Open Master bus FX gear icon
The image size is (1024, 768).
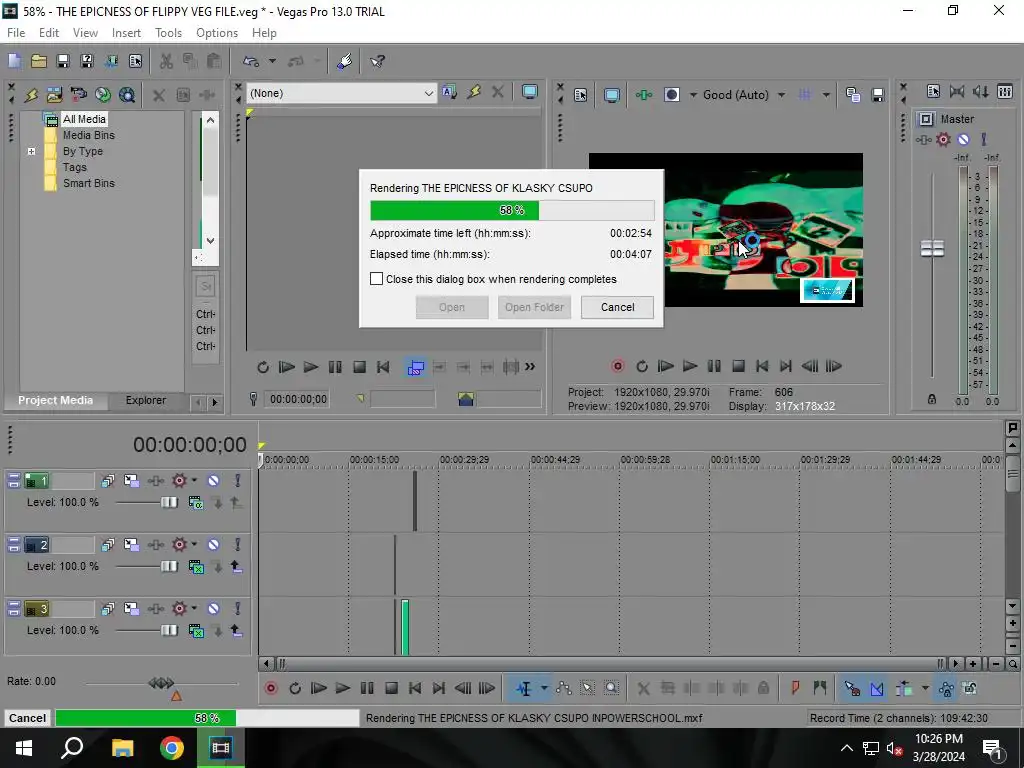point(943,139)
